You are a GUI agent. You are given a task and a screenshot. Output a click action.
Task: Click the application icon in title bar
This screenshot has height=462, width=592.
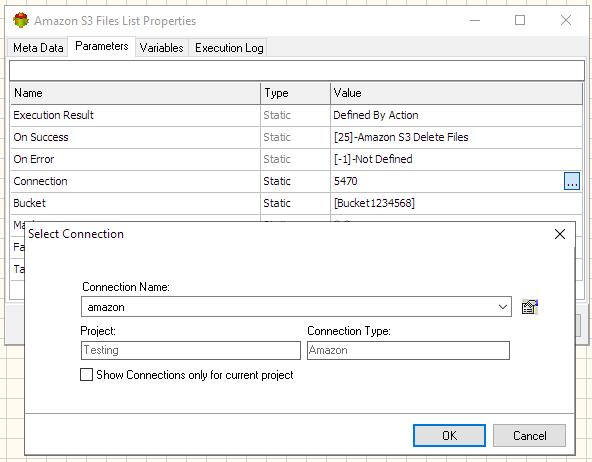[x=21, y=20]
